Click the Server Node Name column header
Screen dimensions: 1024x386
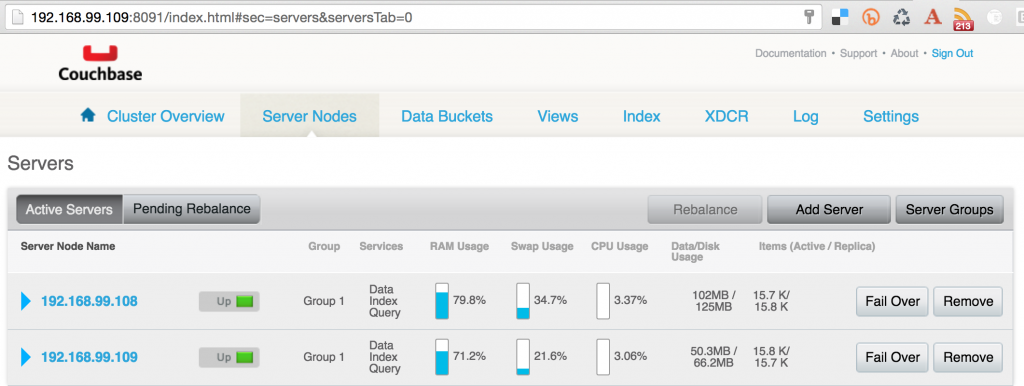click(x=68, y=246)
